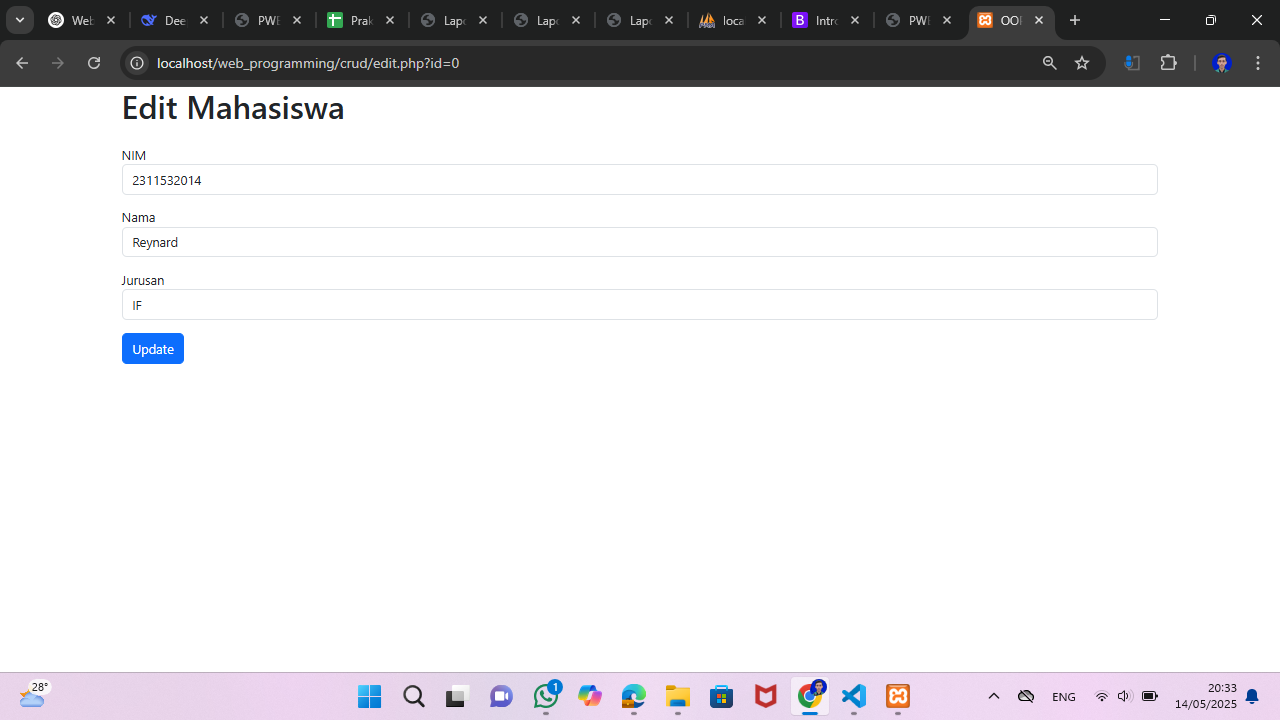Open the Extensions puzzle-piece icon
Viewport: 1280px width, 720px height.
point(1168,62)
